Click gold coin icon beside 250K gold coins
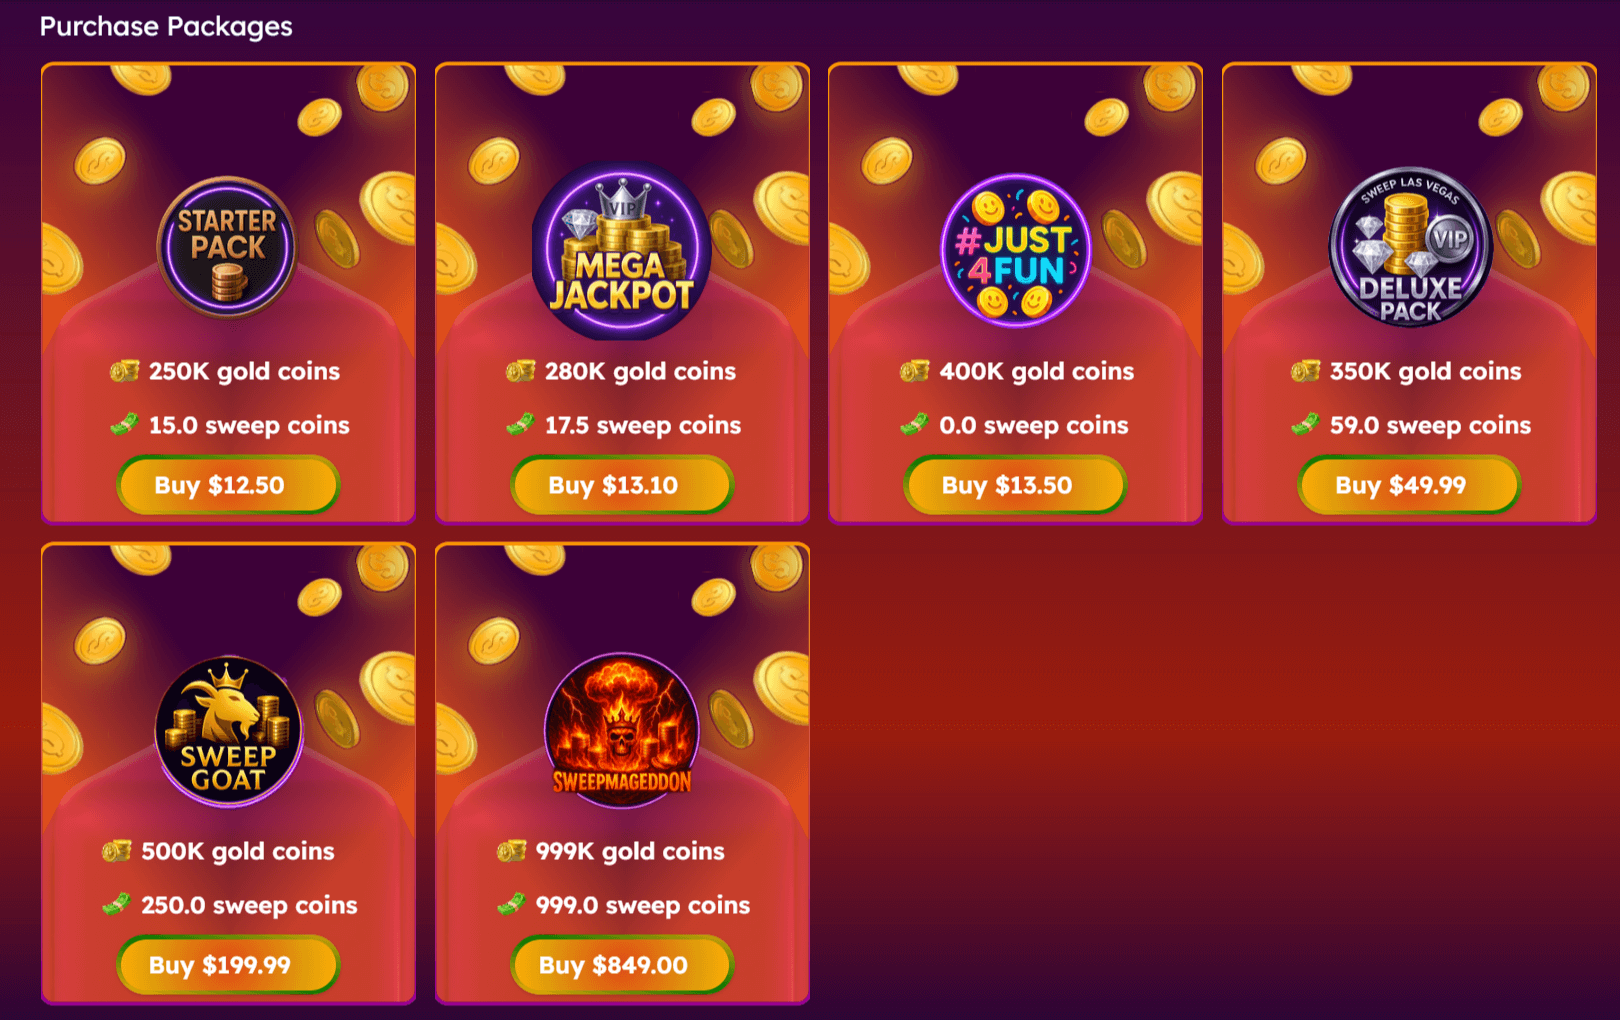The width and height of the screenshot is (1620, 1020). tap(124, 371)
